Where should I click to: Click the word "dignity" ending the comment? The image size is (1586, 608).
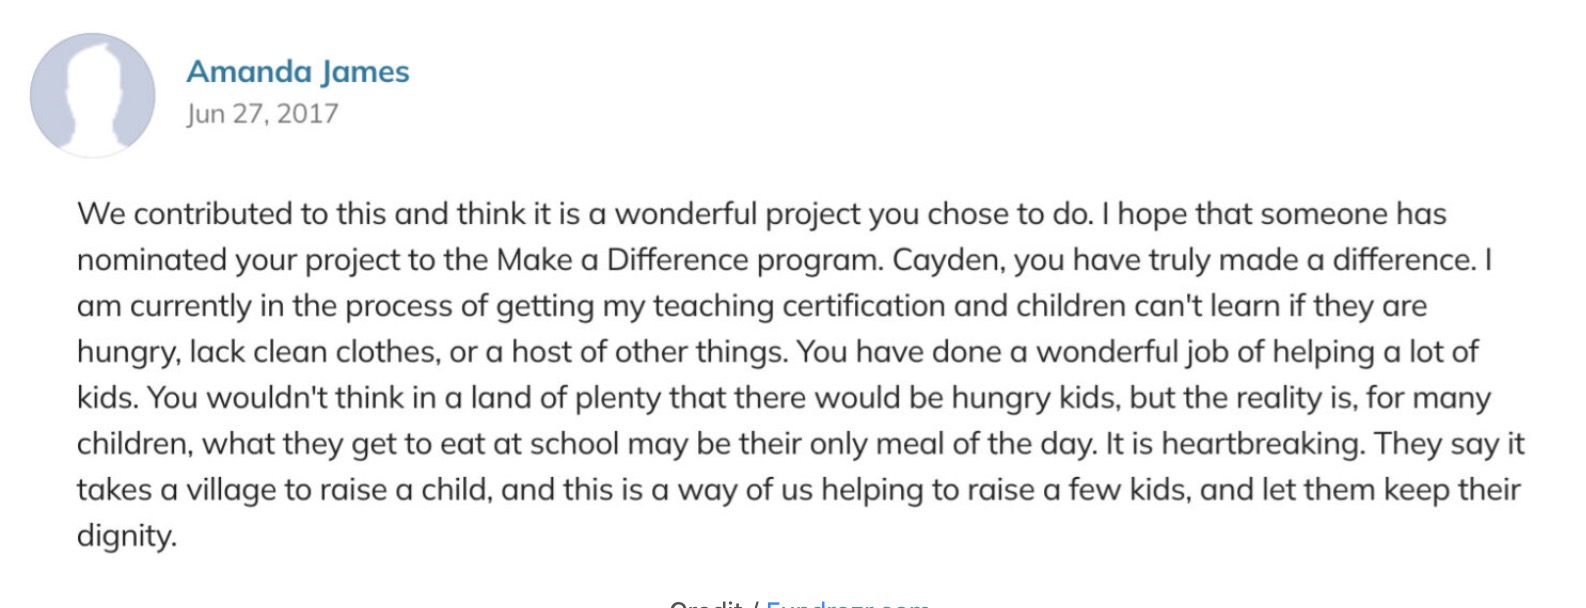124,536
